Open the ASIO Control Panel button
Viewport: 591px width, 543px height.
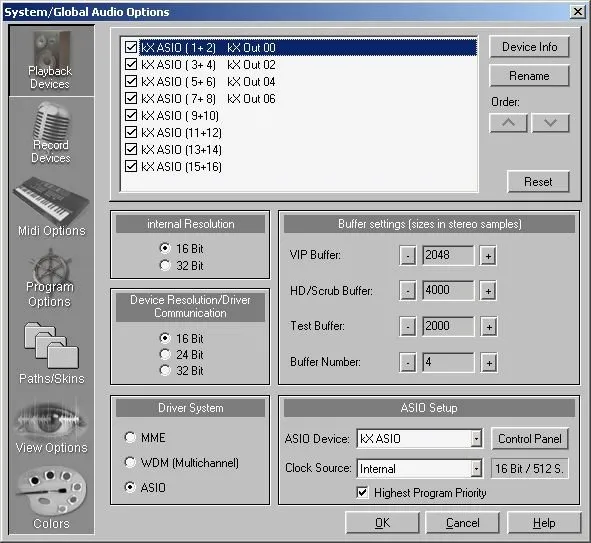point(530,439)
